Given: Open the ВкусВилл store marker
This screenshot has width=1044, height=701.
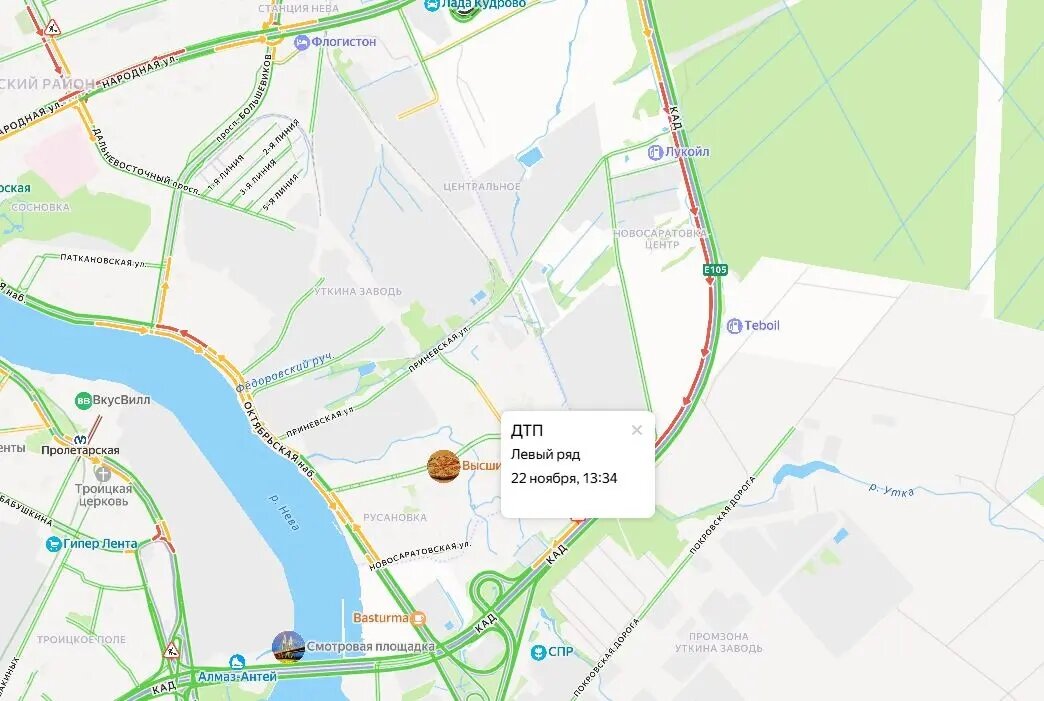Looking at the screenshot, I should pyautogui.click(x=83, y=401).
